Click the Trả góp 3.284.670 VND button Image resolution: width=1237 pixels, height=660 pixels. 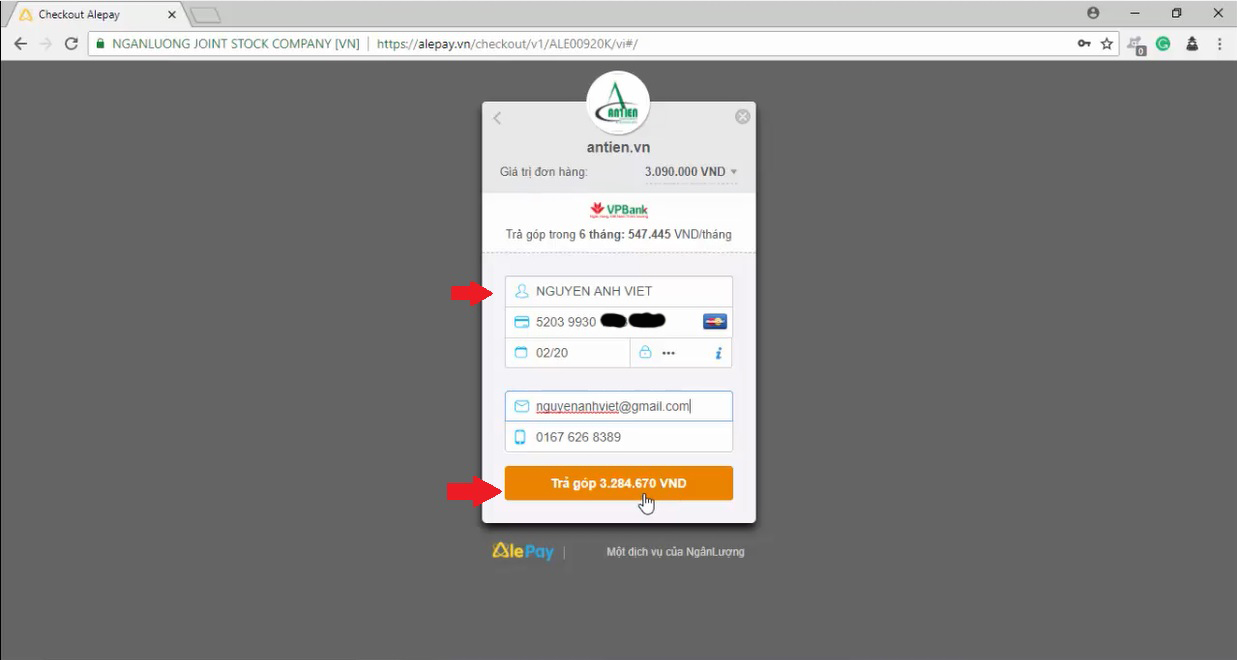click(619, 483)
